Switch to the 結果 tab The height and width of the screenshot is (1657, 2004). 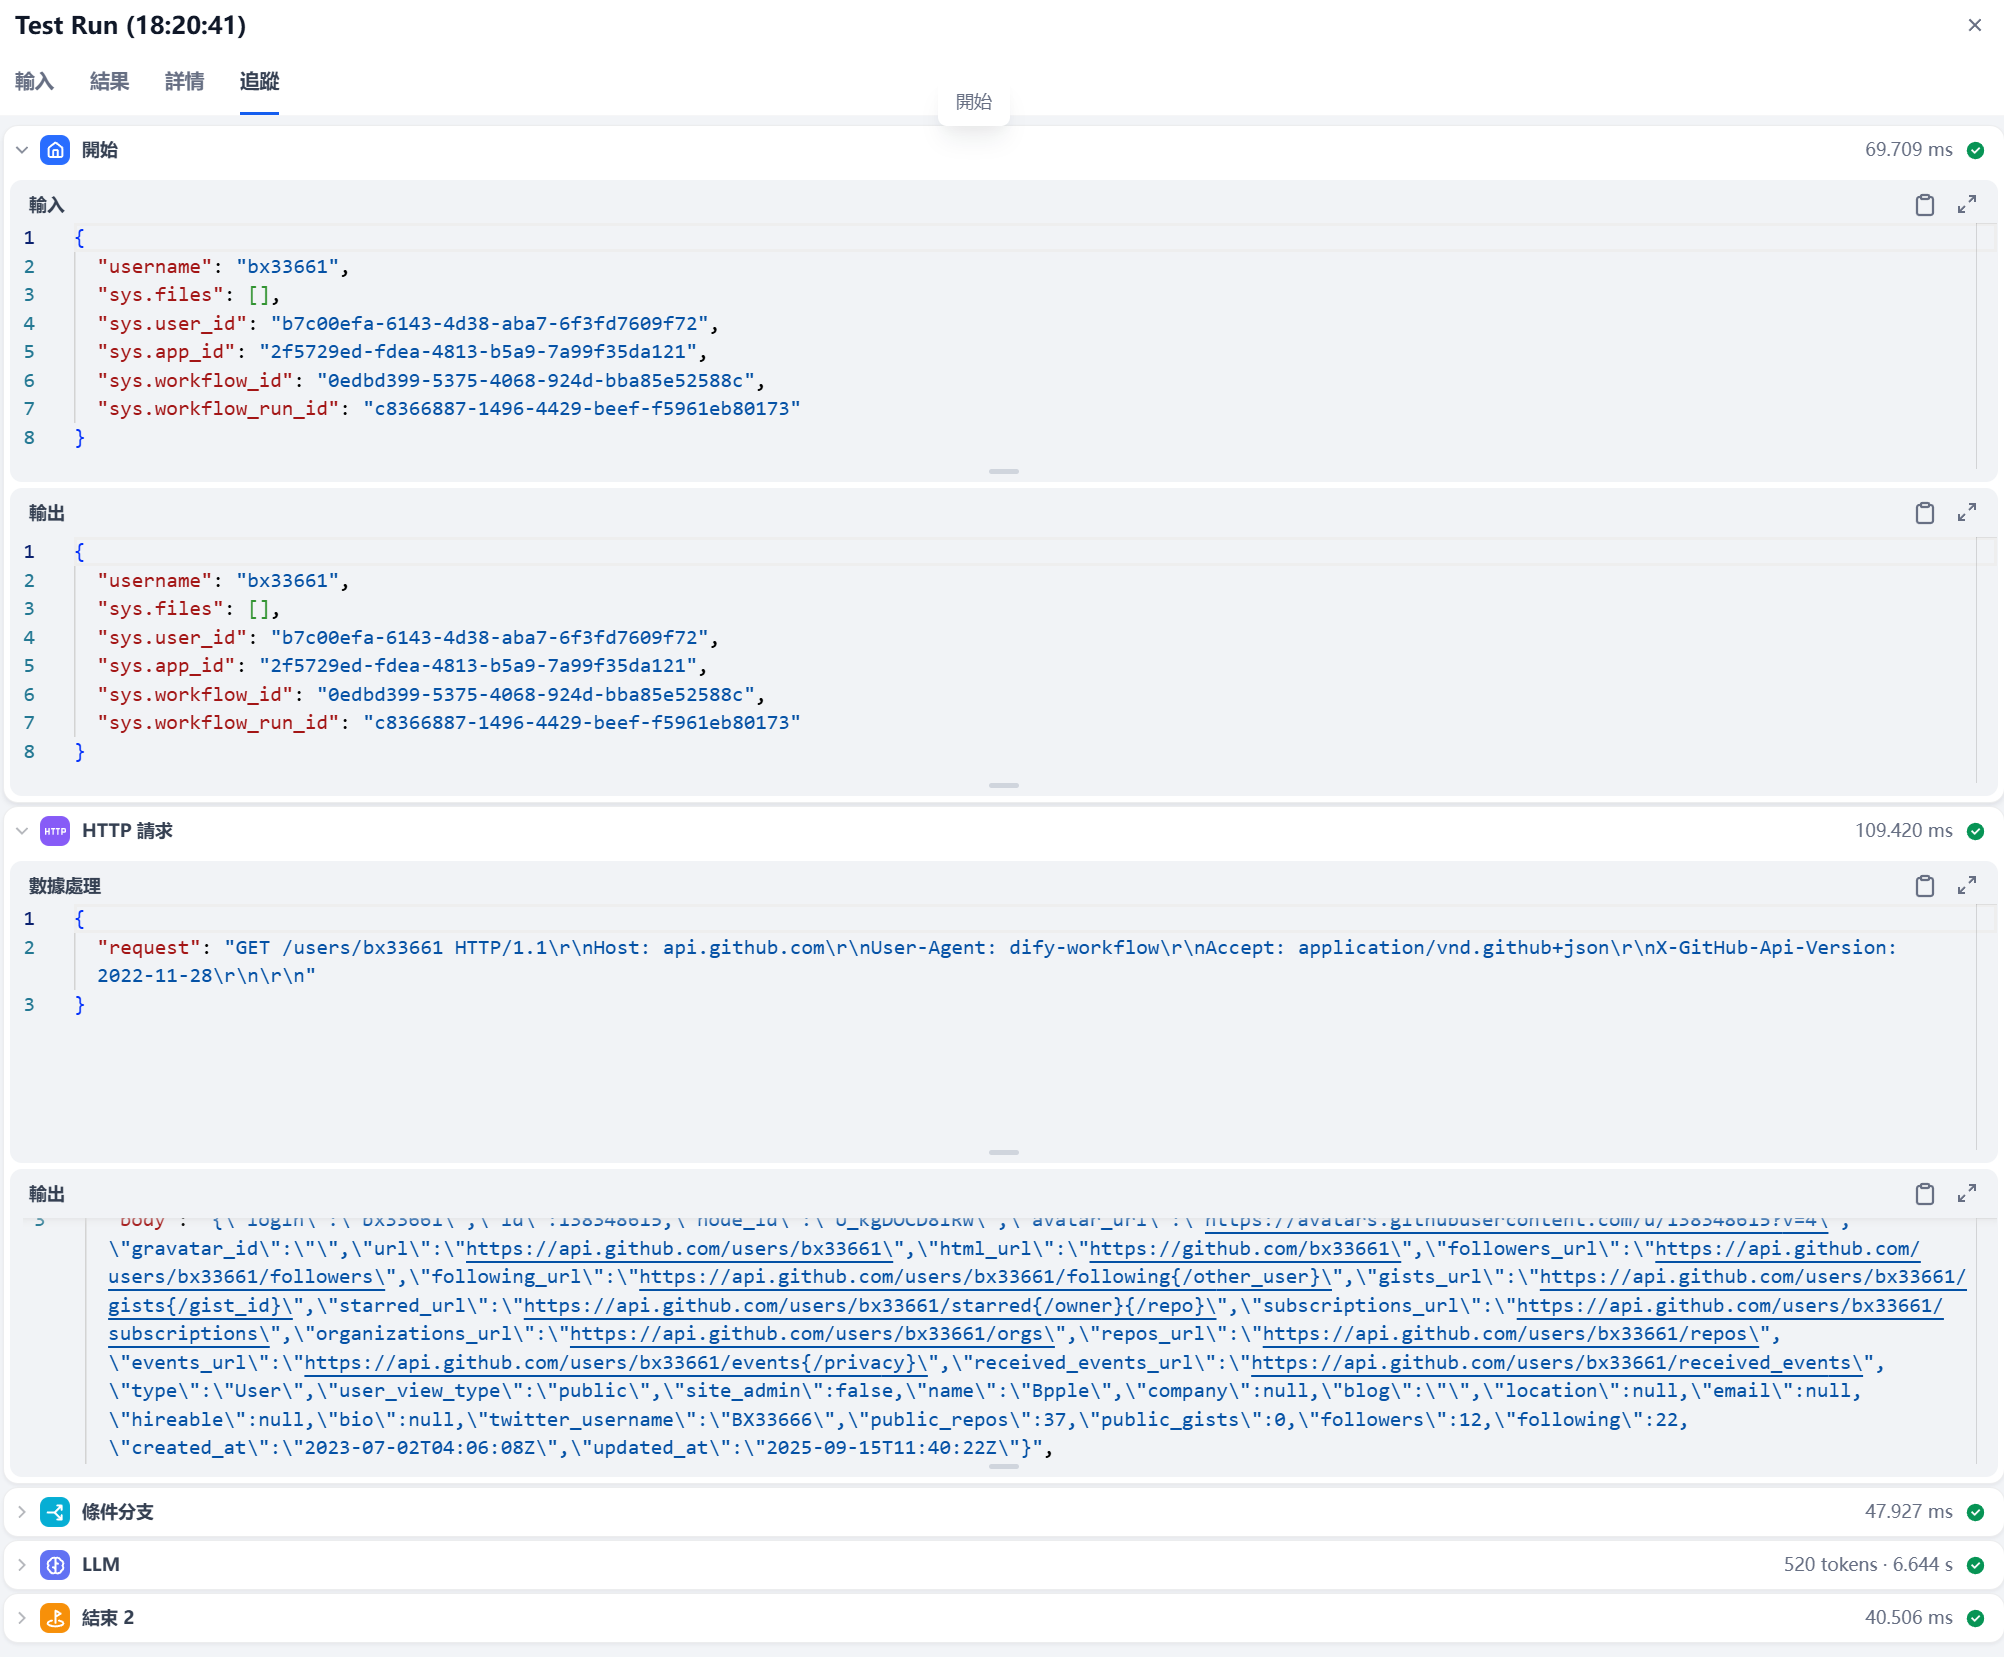pyautogui.click(x=109, y=81)
